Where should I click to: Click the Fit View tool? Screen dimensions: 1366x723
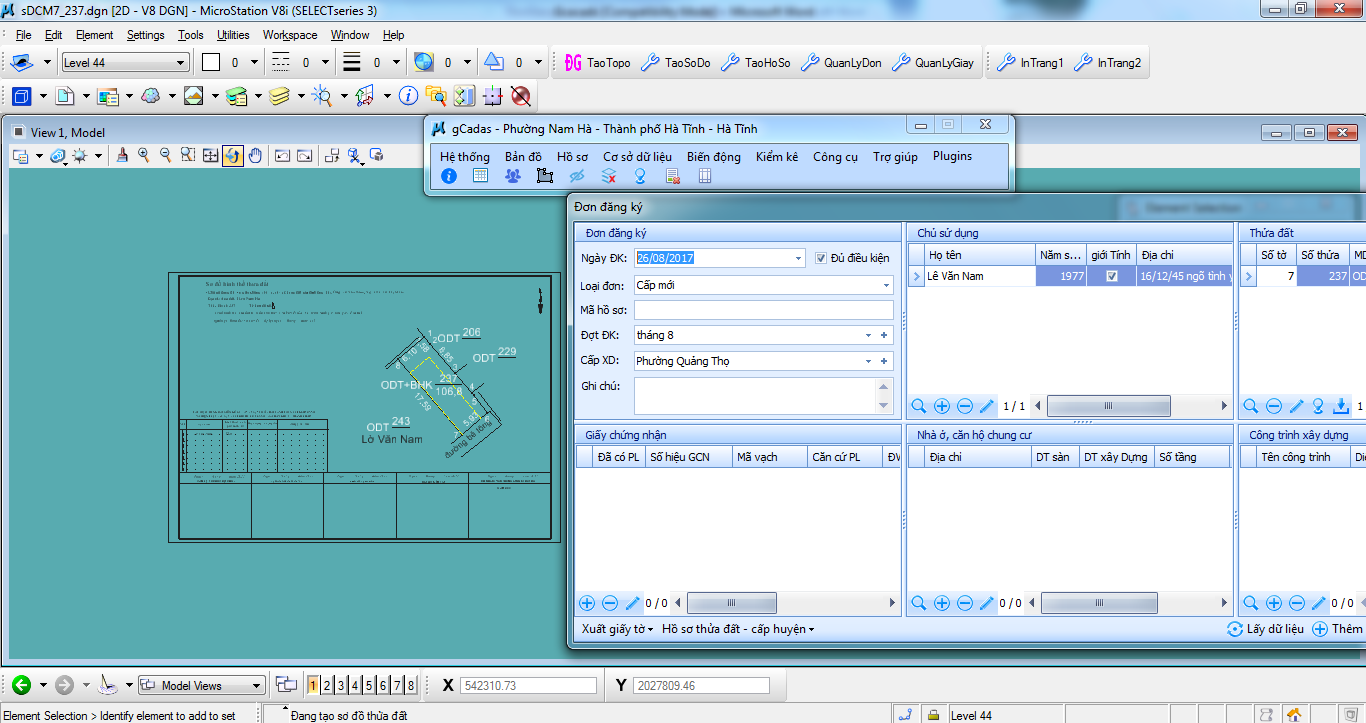(211, 155)
